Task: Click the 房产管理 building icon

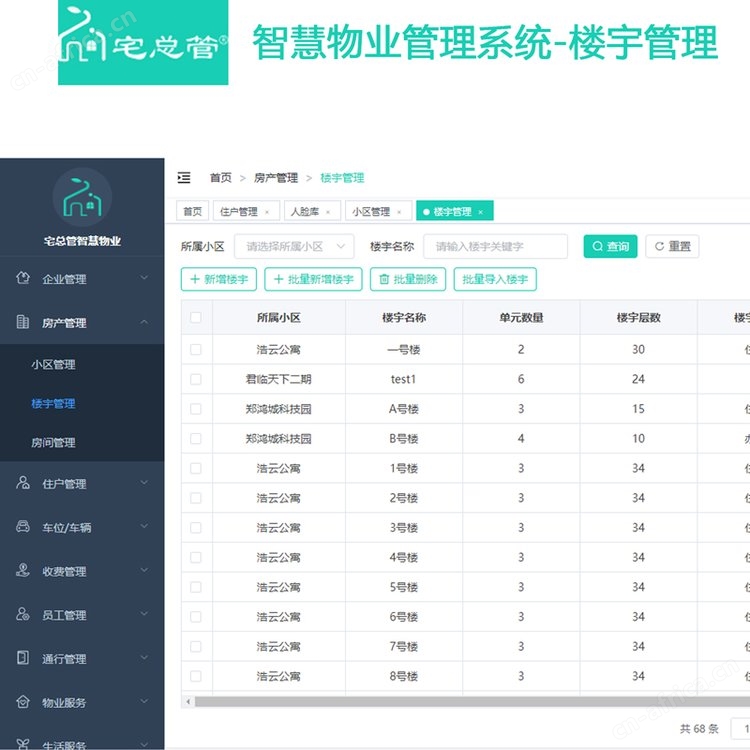Action: (x=22, y=322)
